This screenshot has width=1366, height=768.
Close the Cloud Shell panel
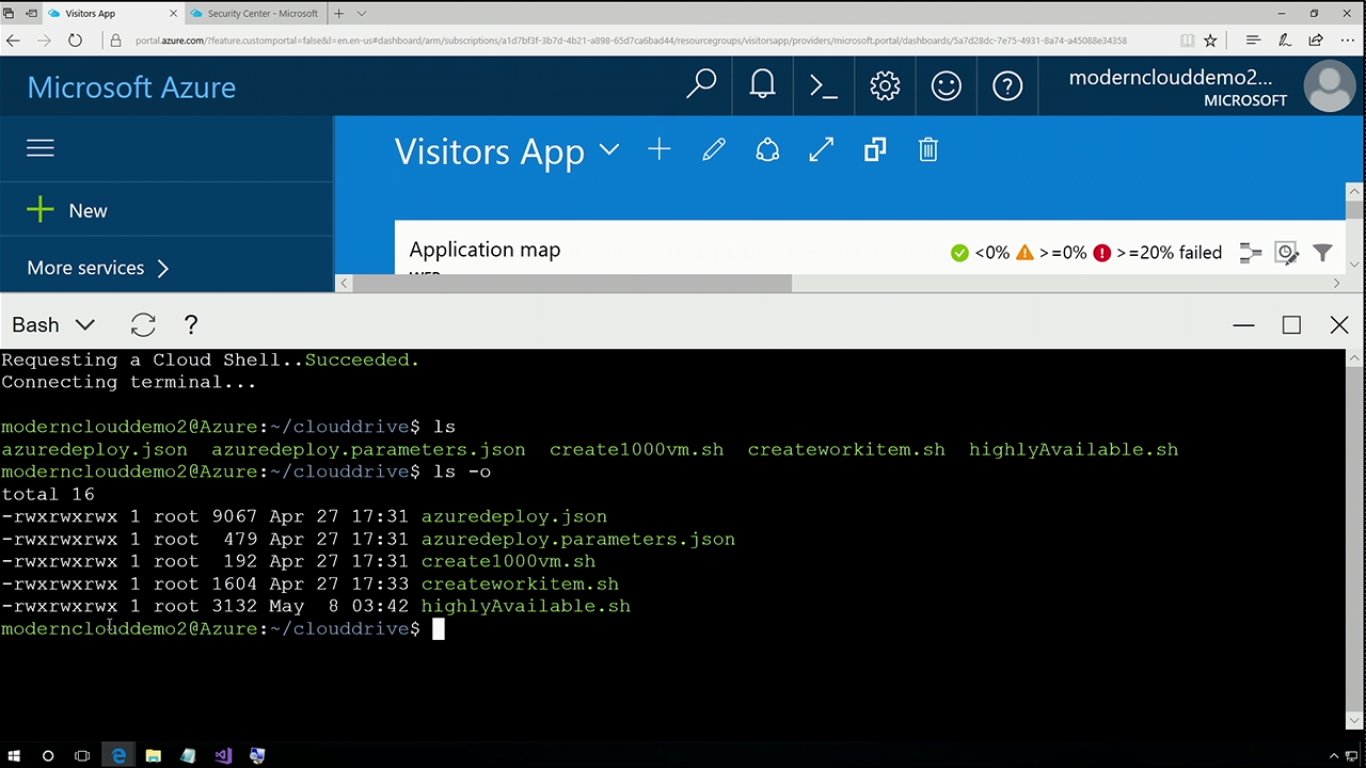(1340, 325)
